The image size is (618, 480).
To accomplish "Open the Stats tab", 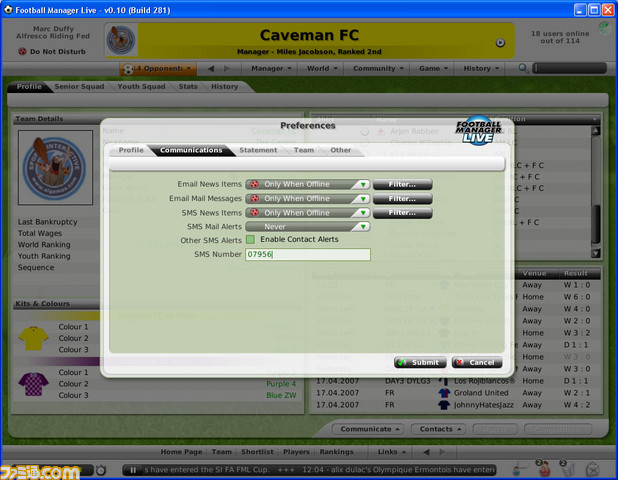I will click(188, 86).
